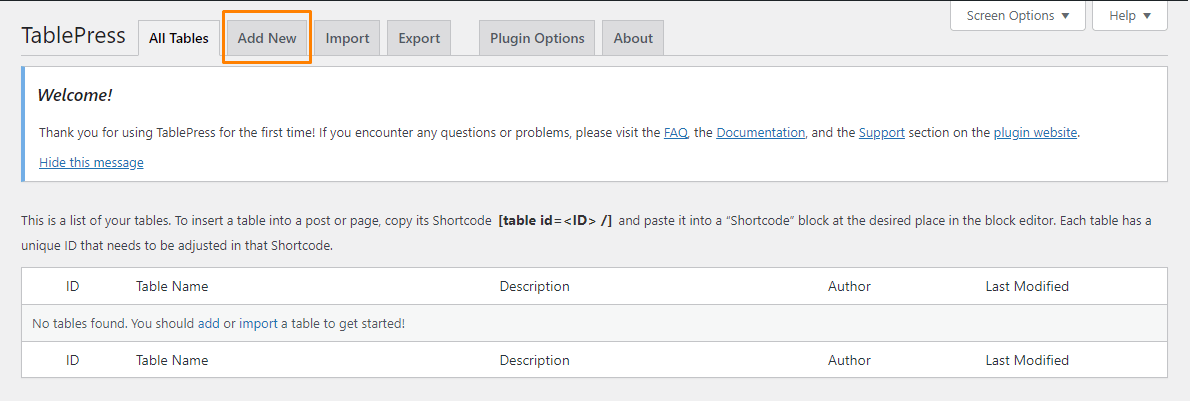
Task: Click Hide this message
Action: (91, 162)
